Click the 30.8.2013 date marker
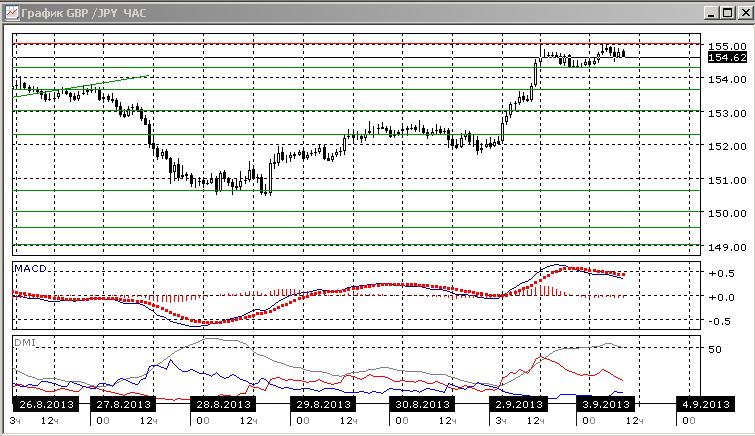Image resolution: width=755 pixels, height=436 pixels. click(x=422, y=404)
